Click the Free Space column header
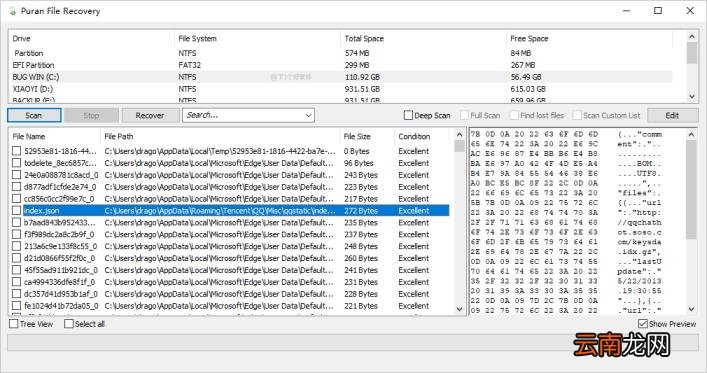This screenshot has width=707, height=373. (589, 39)
